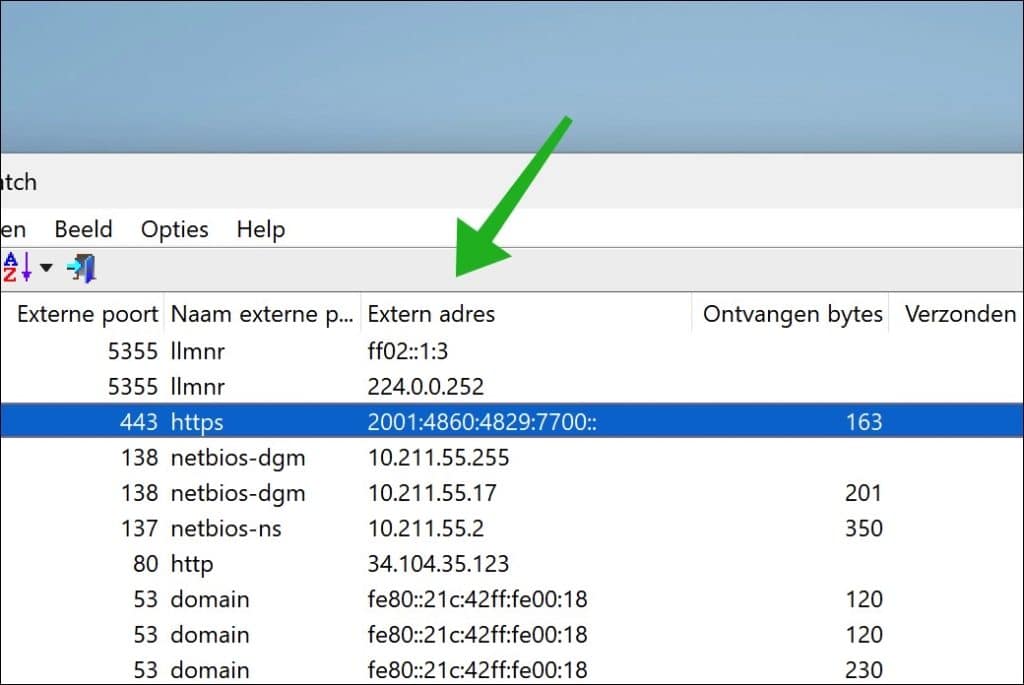The height and width of the screenshot is (685, 1024).
Task: Click the received bytes value 350
Action: 863,528
